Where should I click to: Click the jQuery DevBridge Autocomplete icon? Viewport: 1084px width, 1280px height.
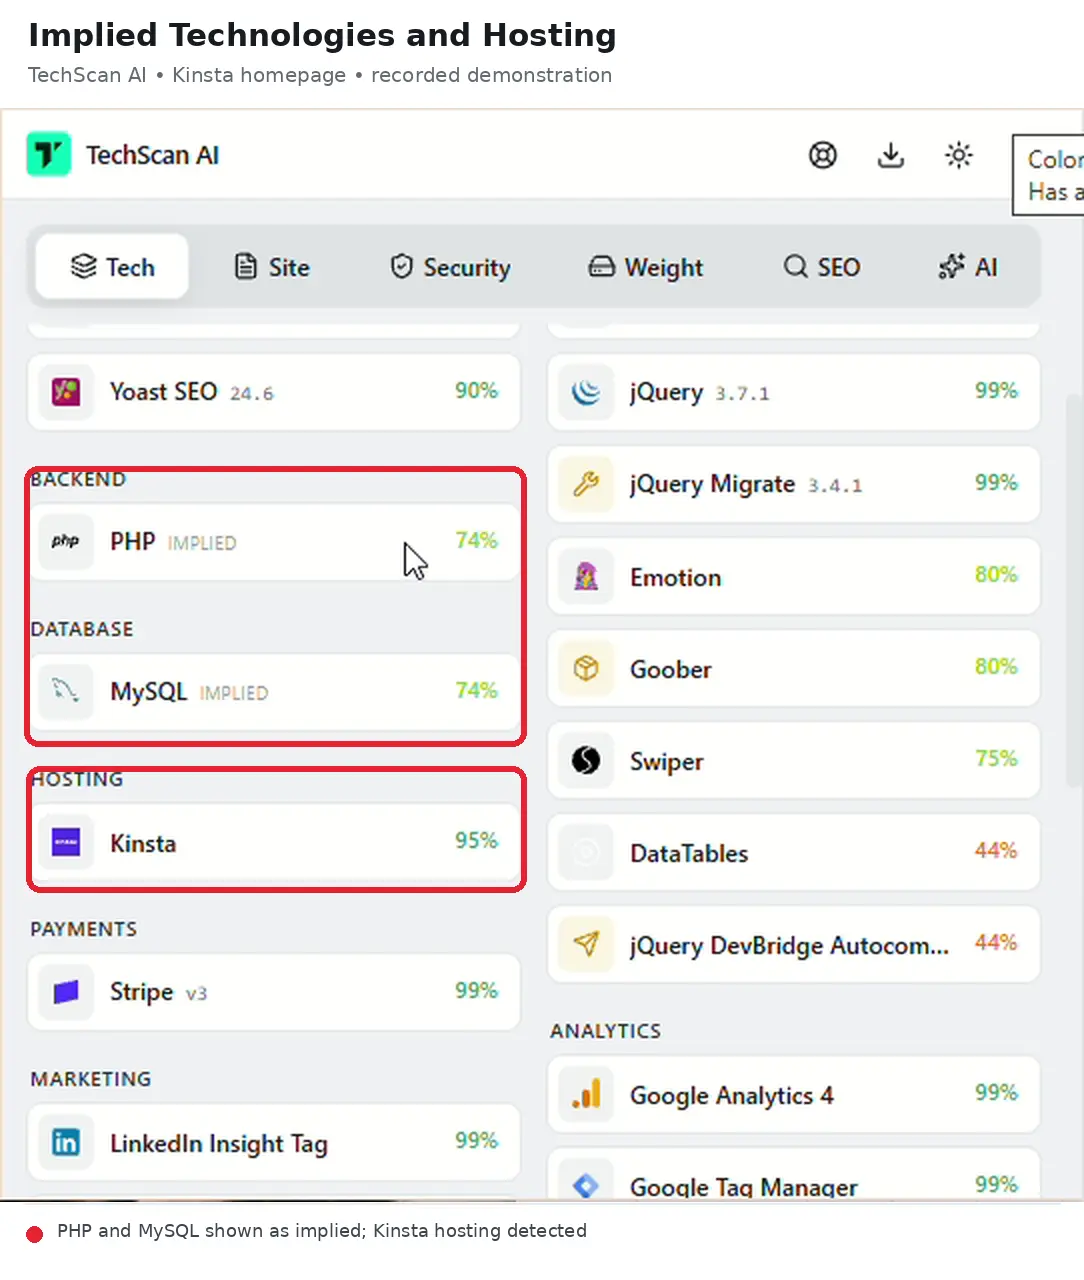click(x=586, y=944)
